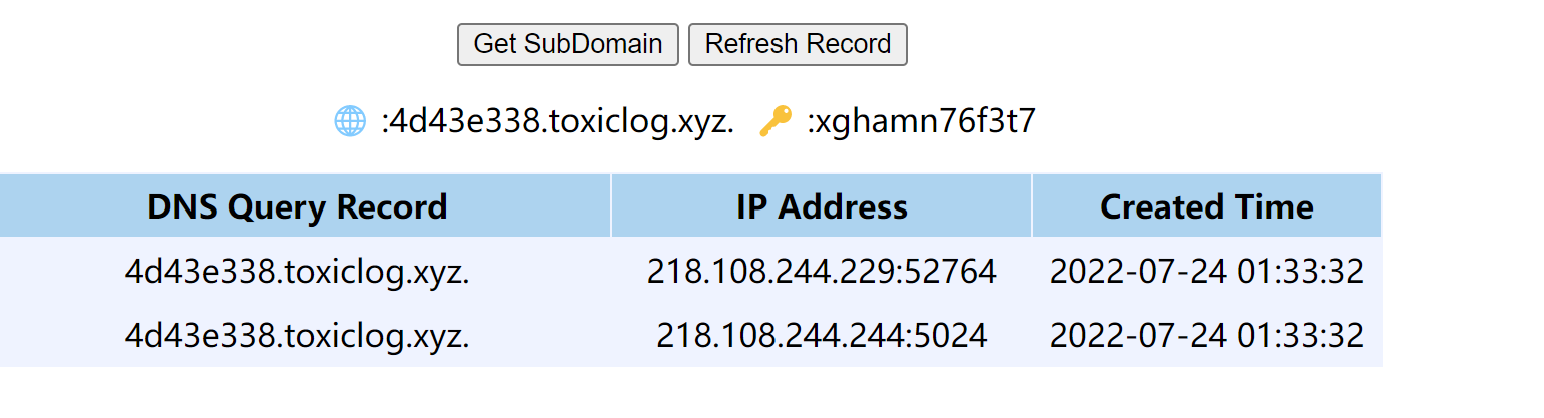Select the subdomain text 4d43e338.toxiclog.xyz. beside globe
The width and height of the screenshot is (1544, 418).
pos(562,122)
